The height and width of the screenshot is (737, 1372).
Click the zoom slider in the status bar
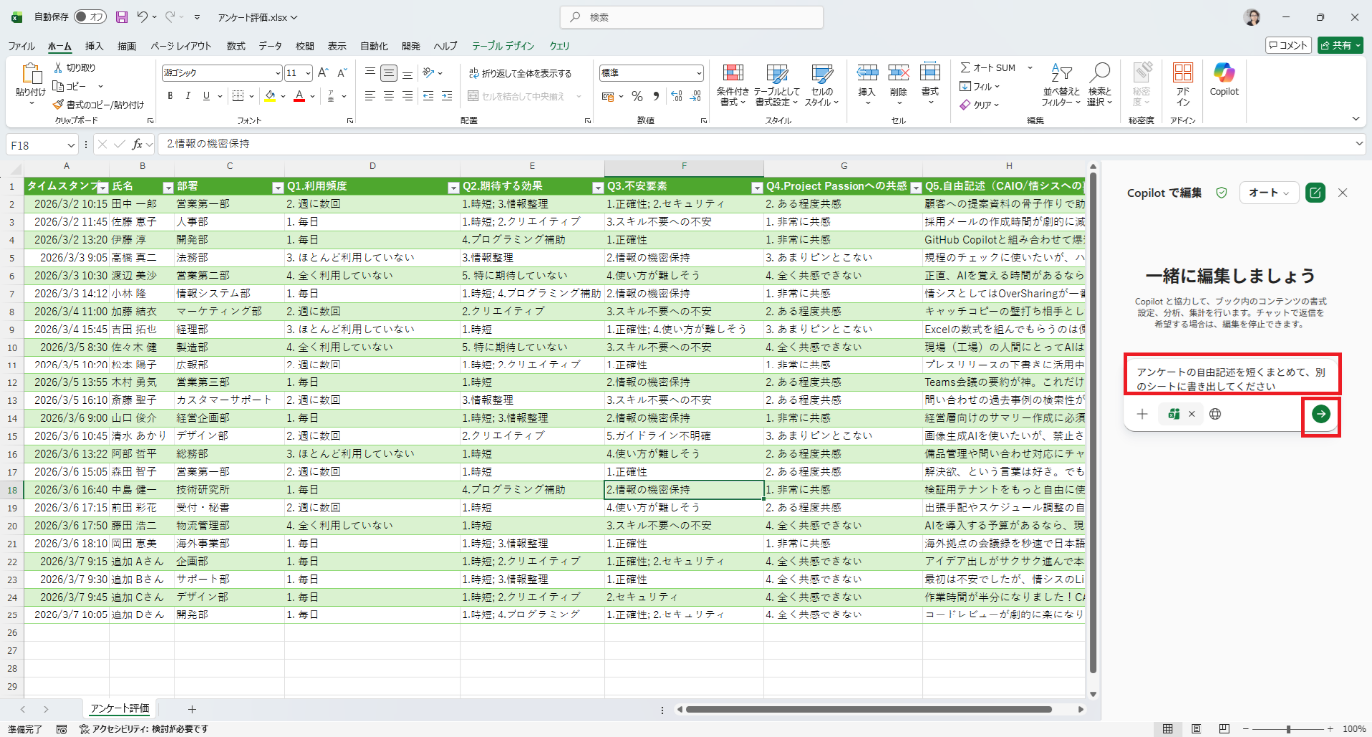(1288, 729)
